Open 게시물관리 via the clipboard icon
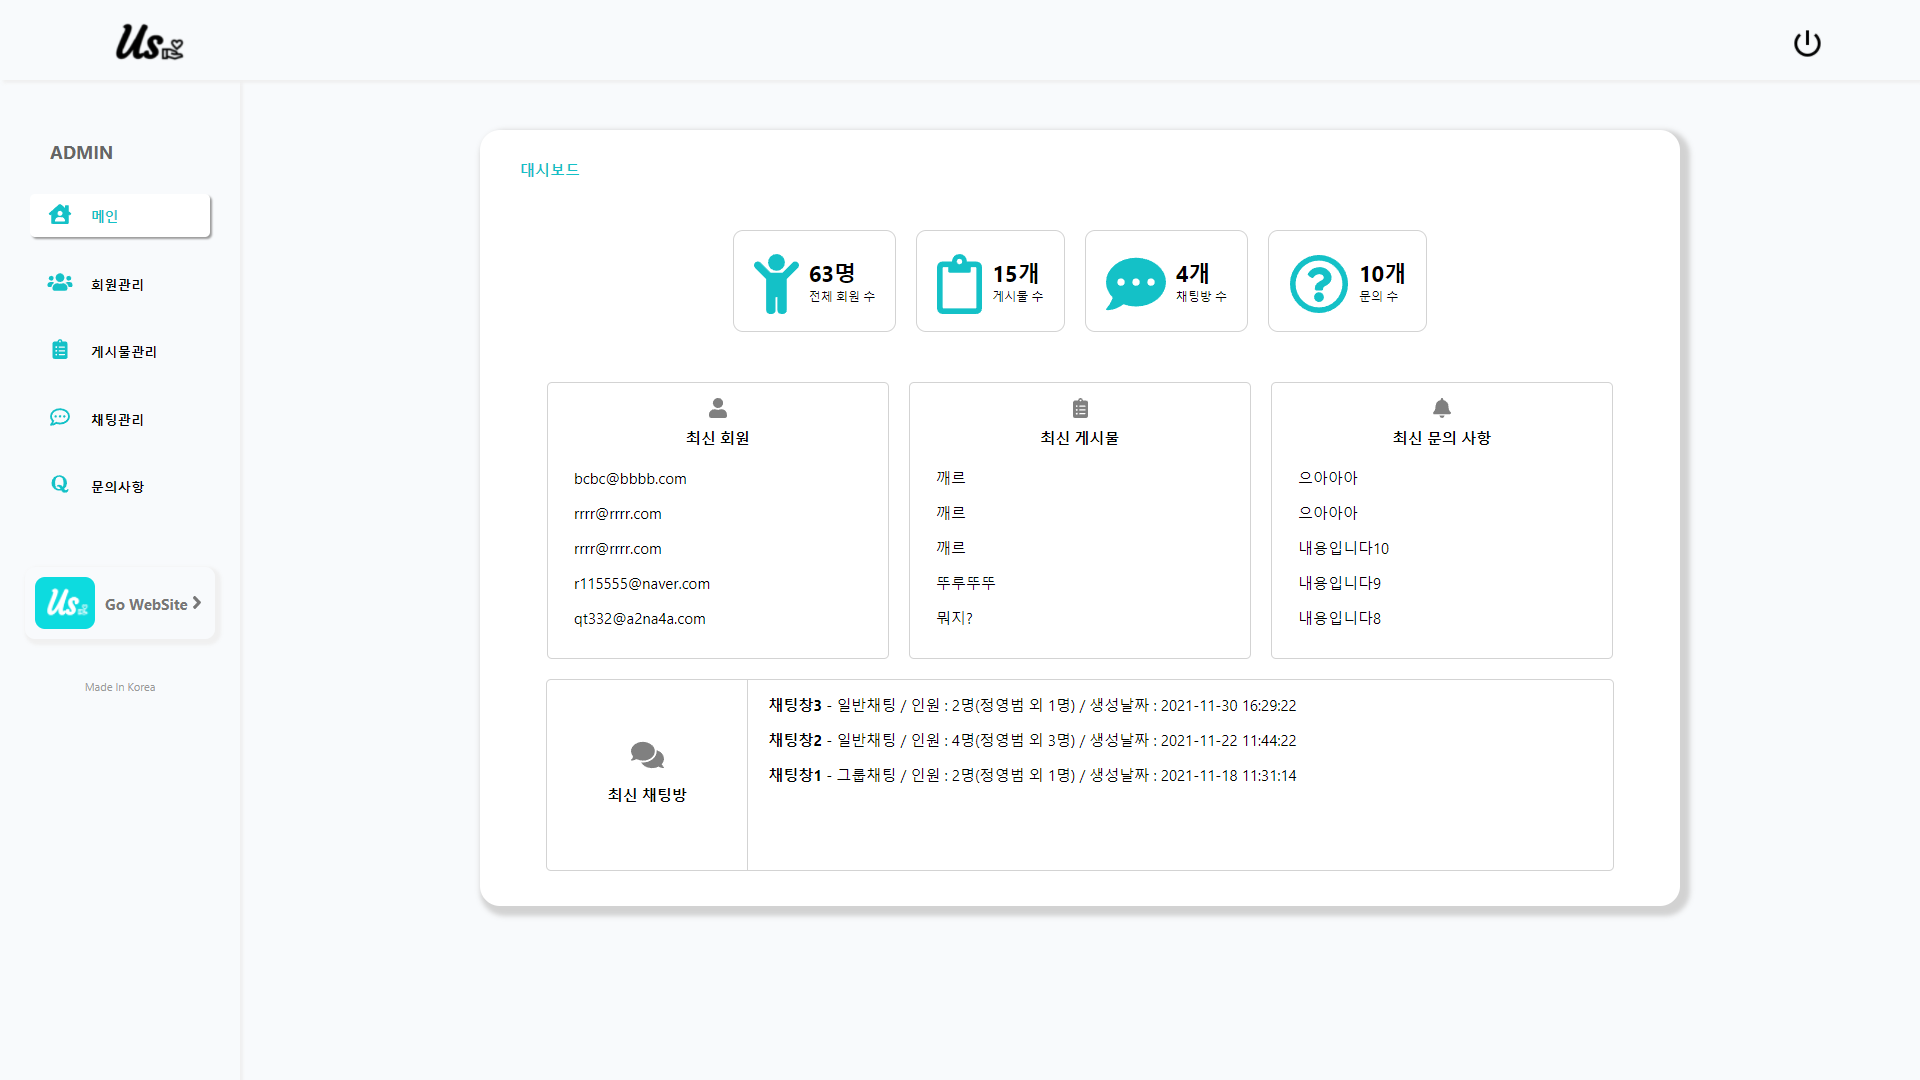 tap(59, 350)
